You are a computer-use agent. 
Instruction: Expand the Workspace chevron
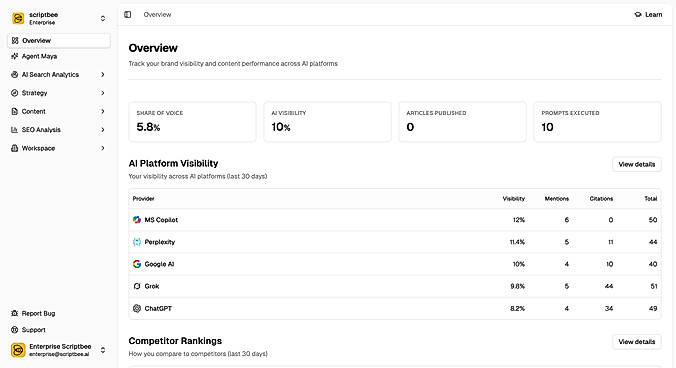tap(103, 148)
